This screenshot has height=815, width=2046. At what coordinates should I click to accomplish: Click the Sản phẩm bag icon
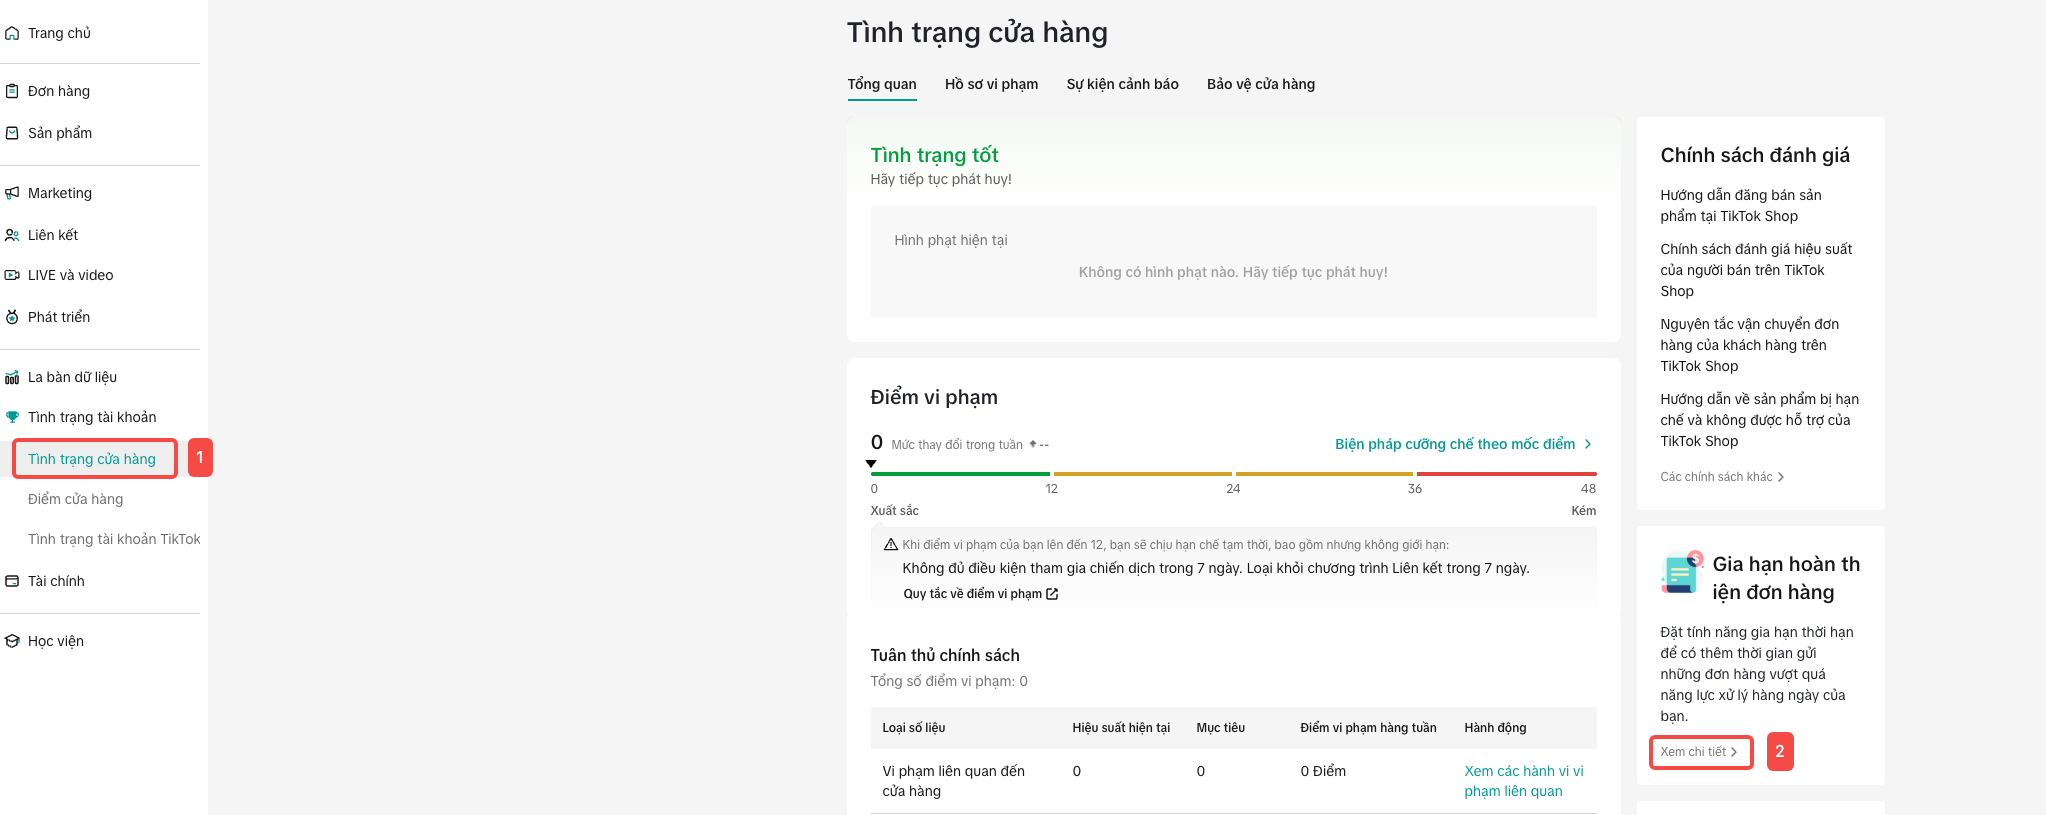point(12,133)
